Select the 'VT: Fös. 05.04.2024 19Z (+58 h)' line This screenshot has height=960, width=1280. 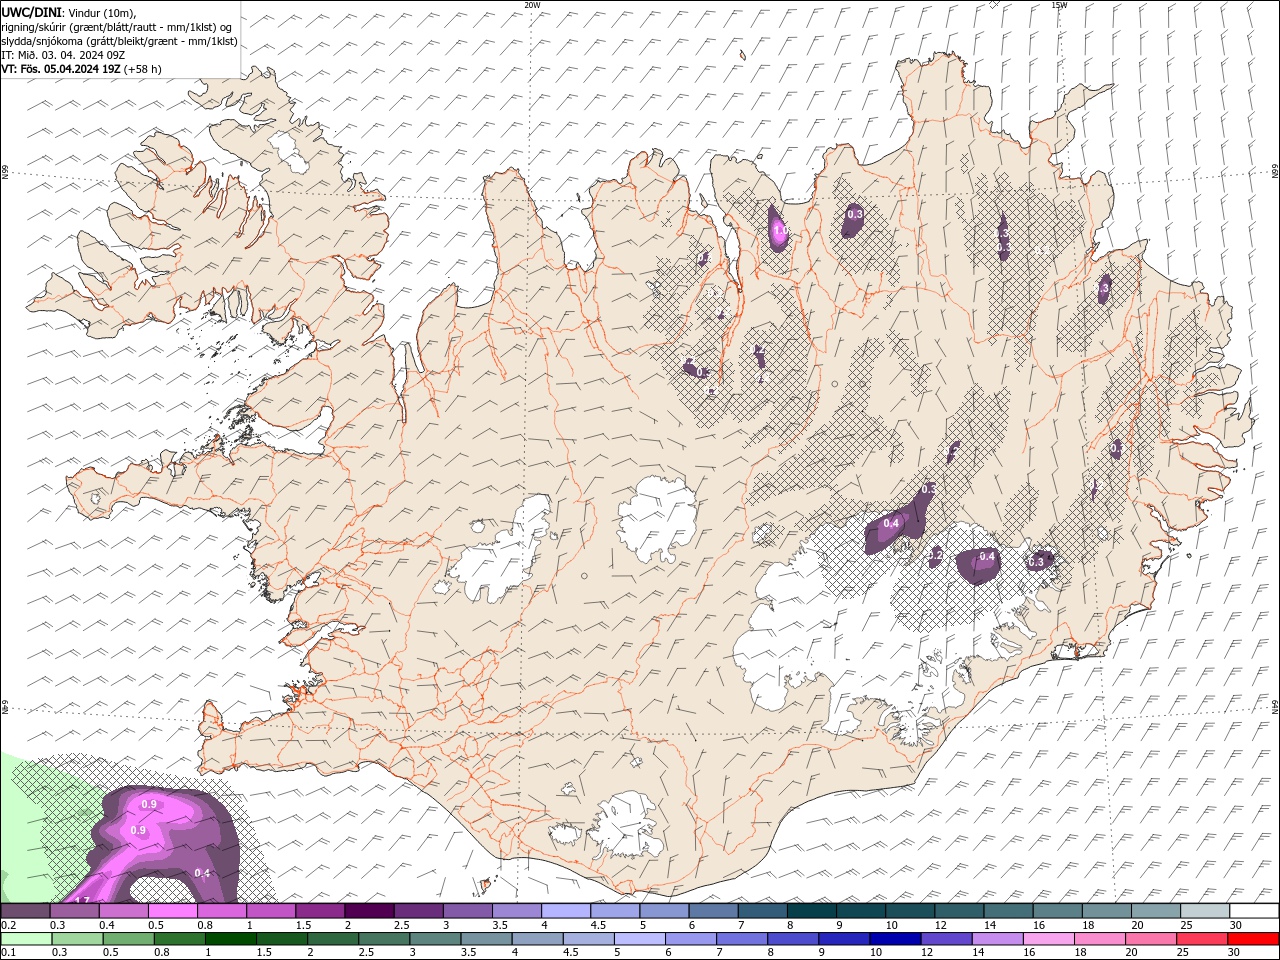[x=81, y=69]
